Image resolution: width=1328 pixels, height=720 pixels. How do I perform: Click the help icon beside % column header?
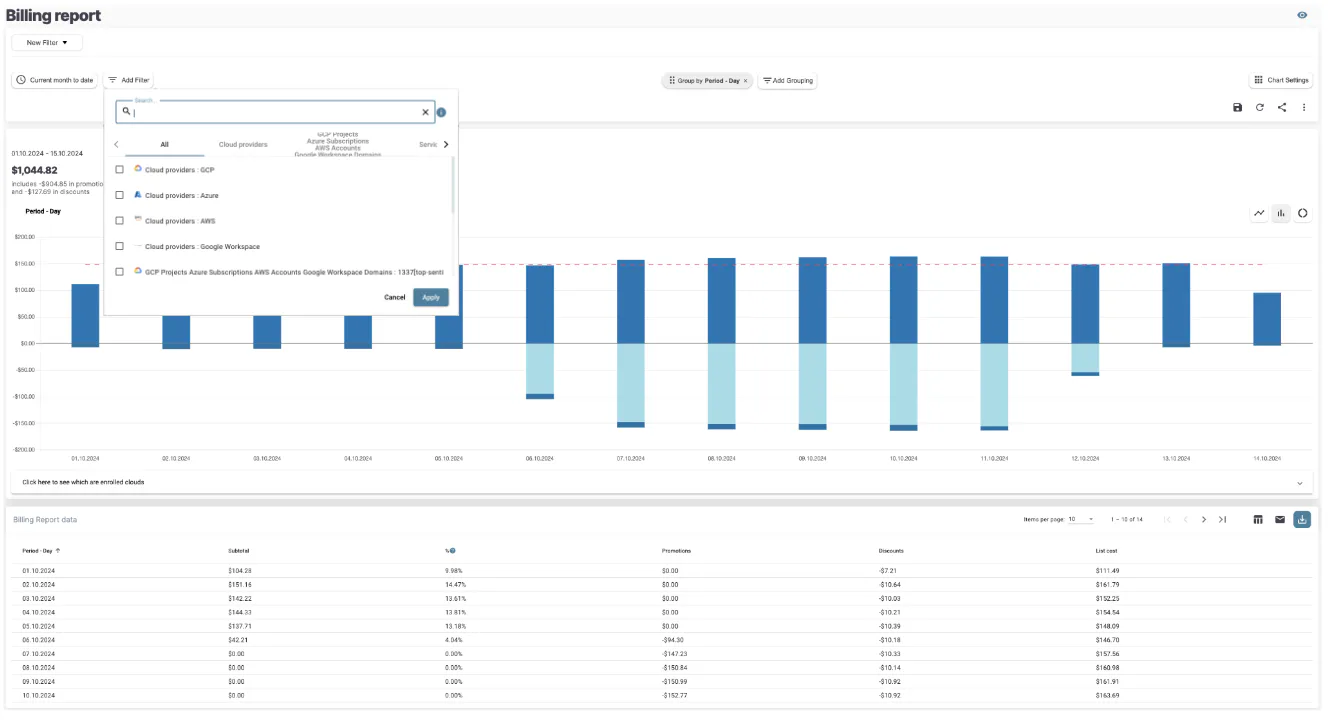point(453,550)
